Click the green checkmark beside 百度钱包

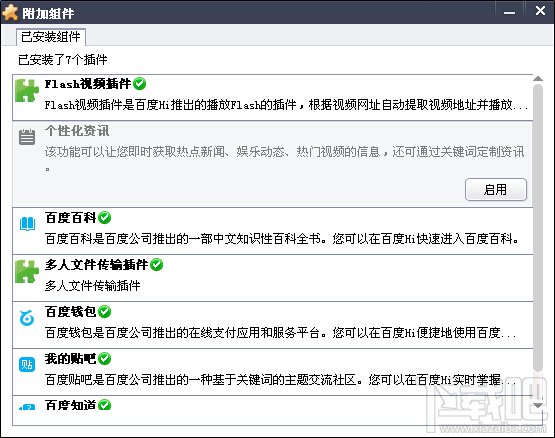(x=104, y=312)
